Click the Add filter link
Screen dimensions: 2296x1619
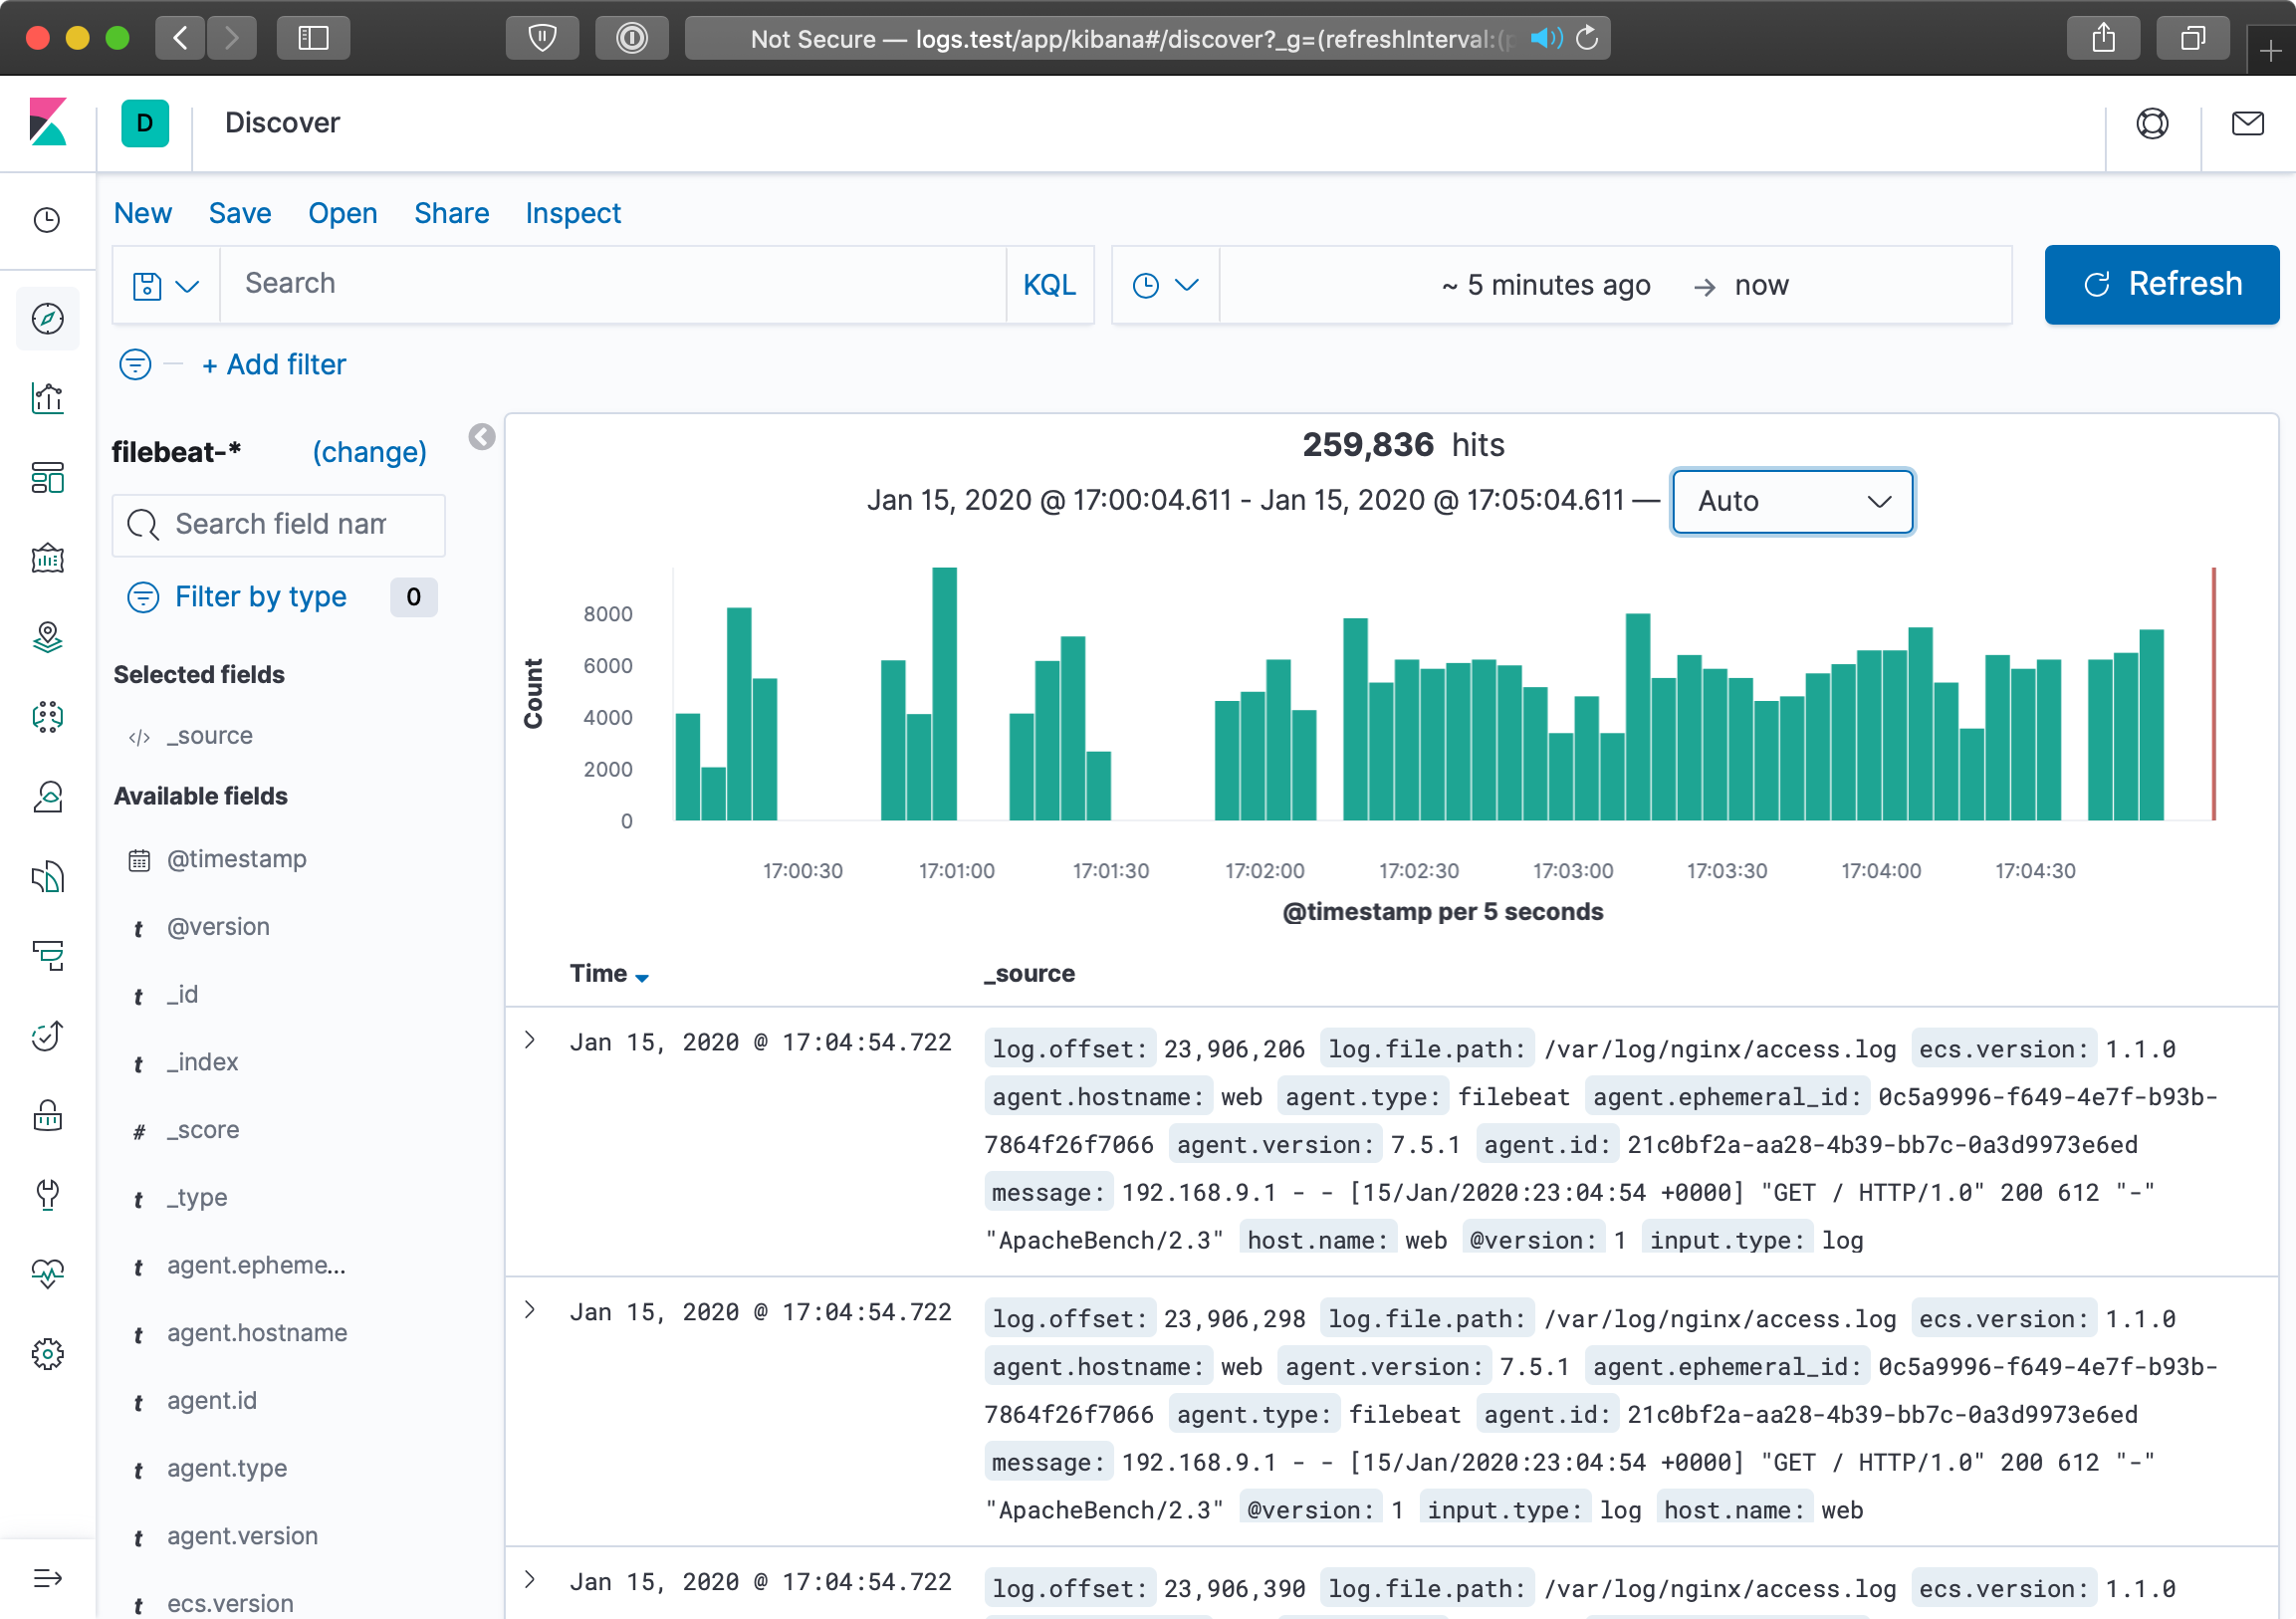pos(274,364)
